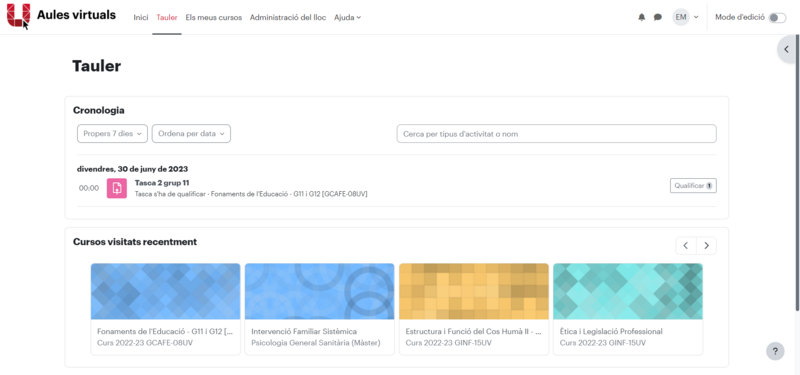Open the block drawer side panel arrow
The image size is (800, 375).
pyautogui.click(x=787, y=49)
